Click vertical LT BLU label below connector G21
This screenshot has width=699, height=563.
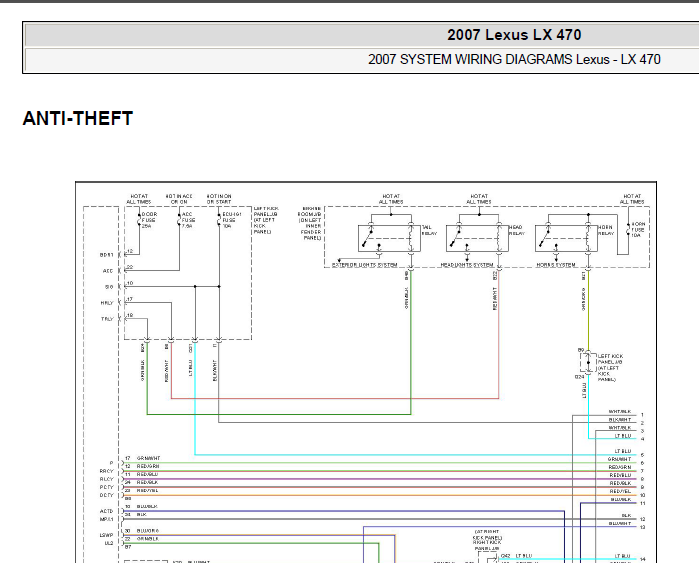191,368
